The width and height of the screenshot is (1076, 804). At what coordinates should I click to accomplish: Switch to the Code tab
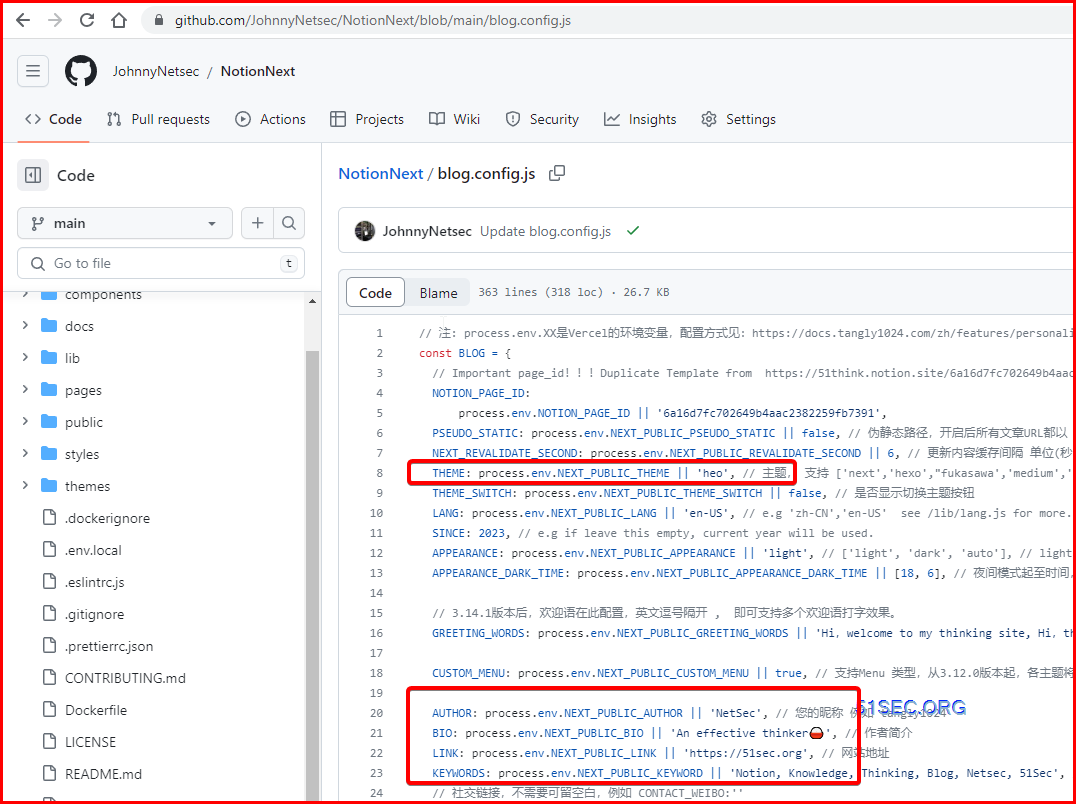click(54, 119)
